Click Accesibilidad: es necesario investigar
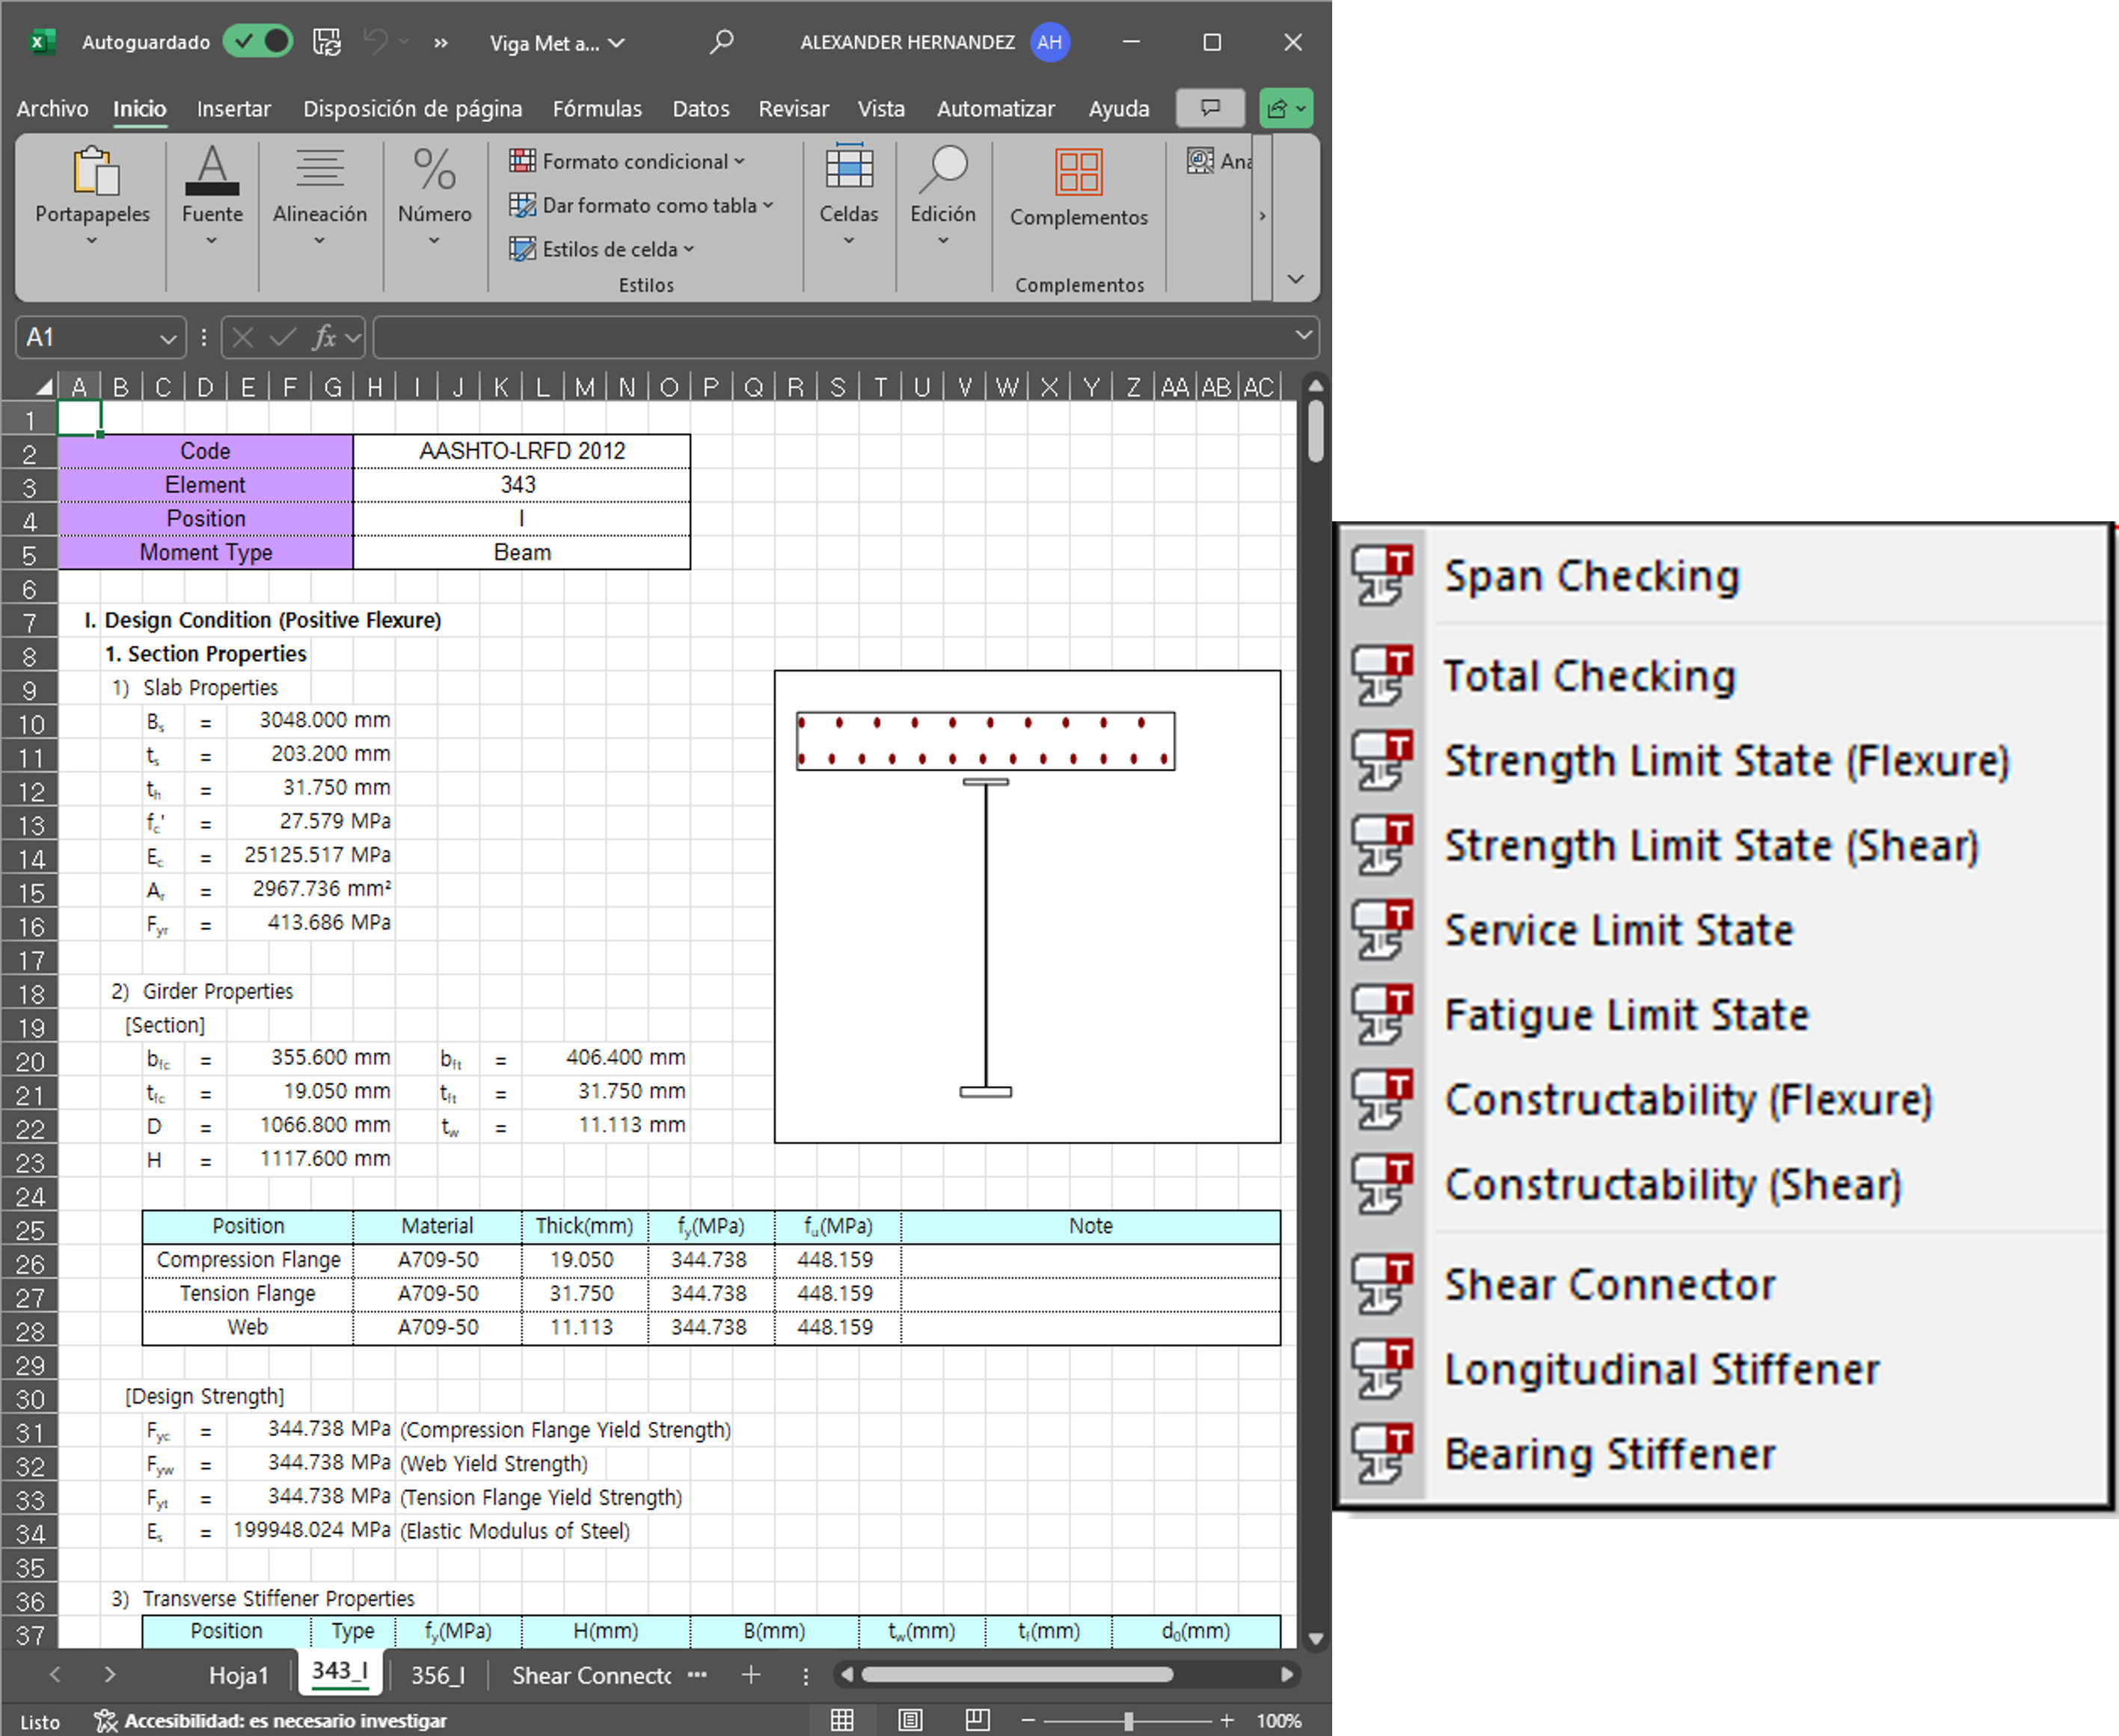Image resolution: width=2119 pixels, height=1736 pixels. [271, 1720]
